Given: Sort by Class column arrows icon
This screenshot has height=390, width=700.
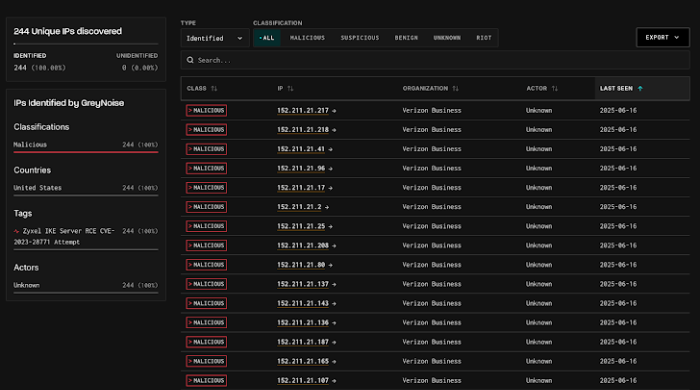Looking at the screenshot, I should tap(214, 88).
